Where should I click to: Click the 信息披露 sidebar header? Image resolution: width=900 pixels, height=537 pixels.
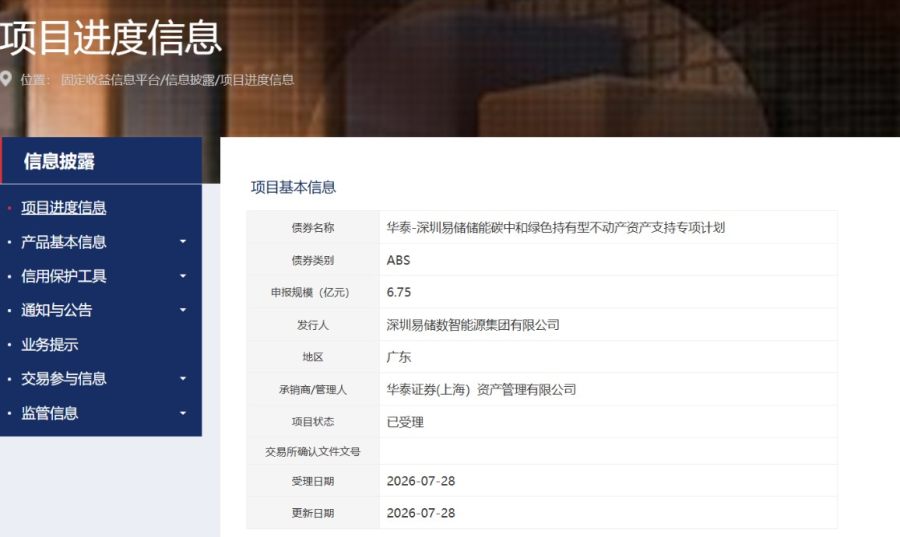coord(59,161)
